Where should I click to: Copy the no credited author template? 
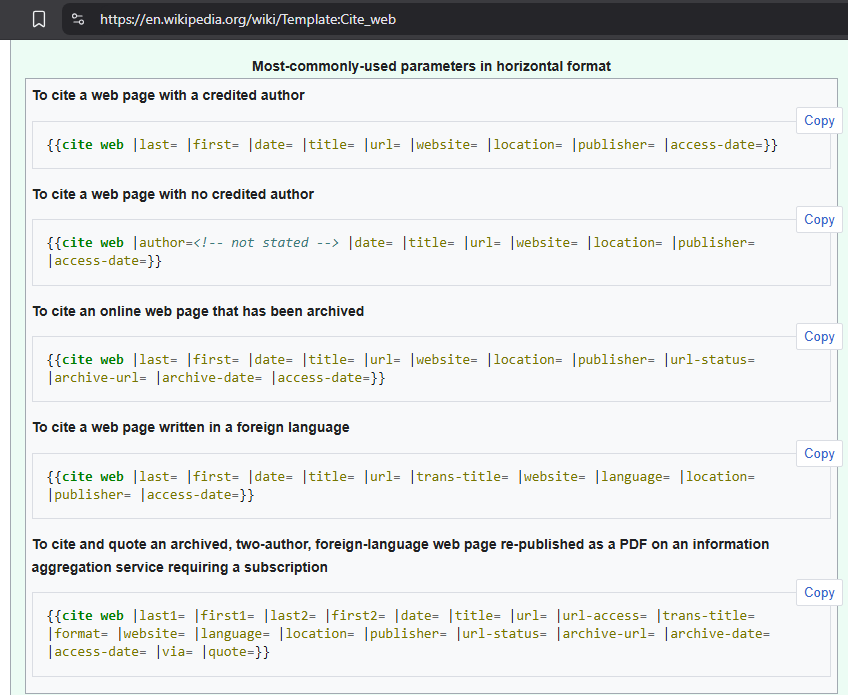coord(819,220)
